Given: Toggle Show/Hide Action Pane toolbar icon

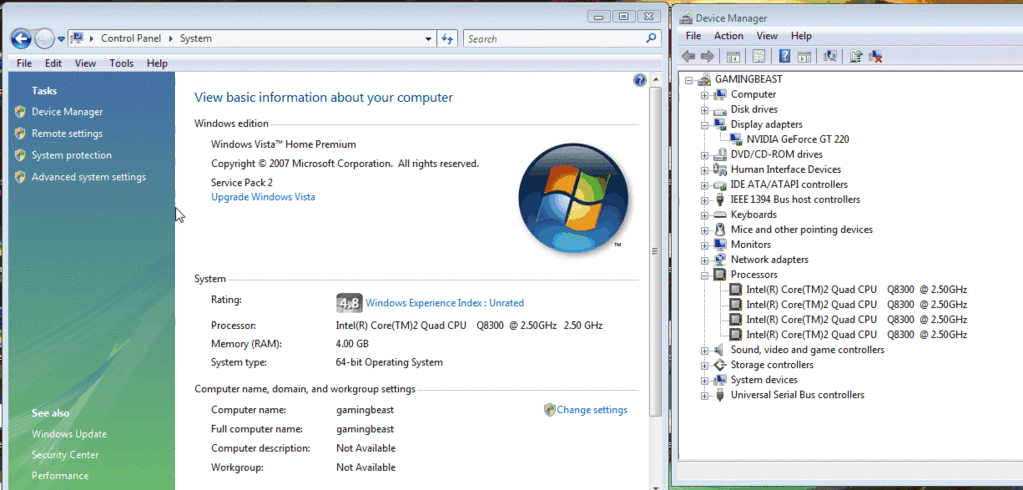Looking at the screenshot, I should coord(804,57).
